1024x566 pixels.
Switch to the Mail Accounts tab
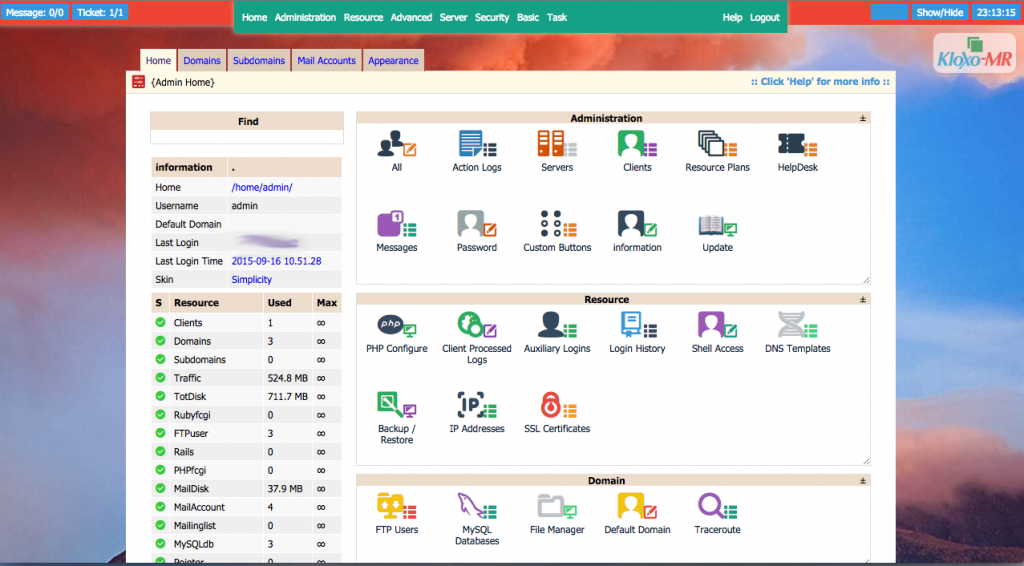pos(326,61)
